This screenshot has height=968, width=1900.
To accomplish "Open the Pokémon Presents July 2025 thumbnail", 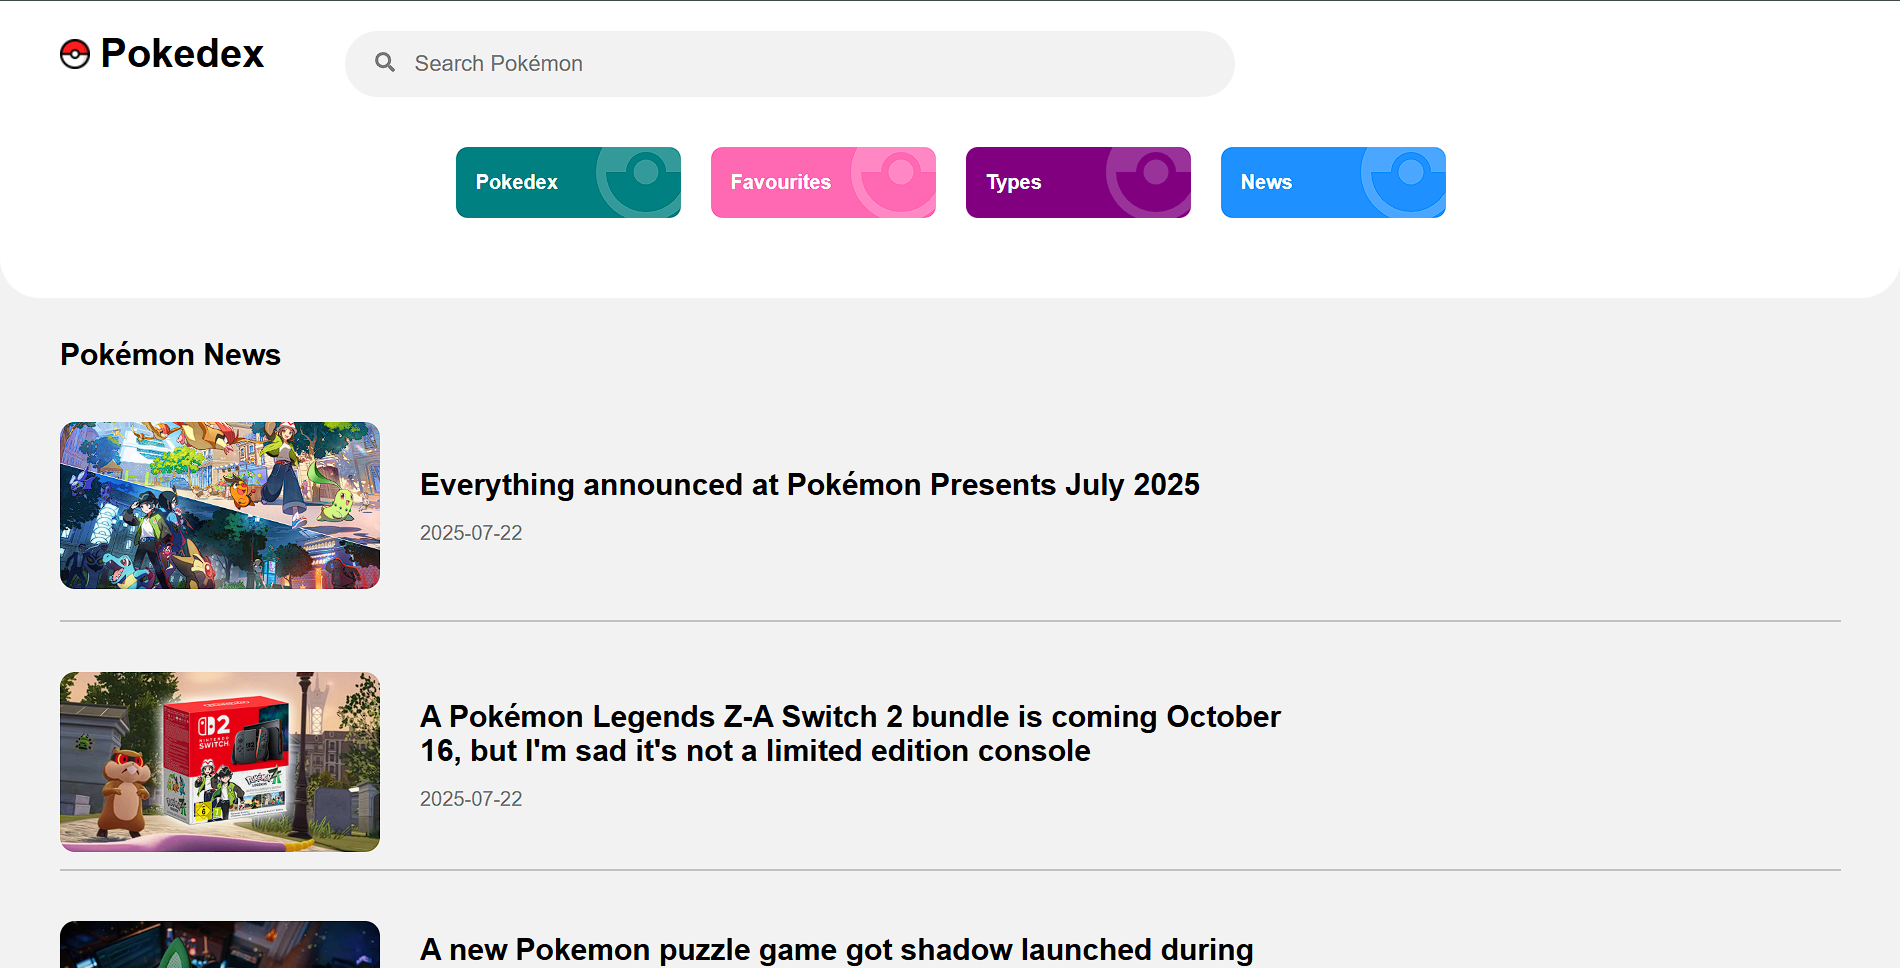I will (220, 505).
